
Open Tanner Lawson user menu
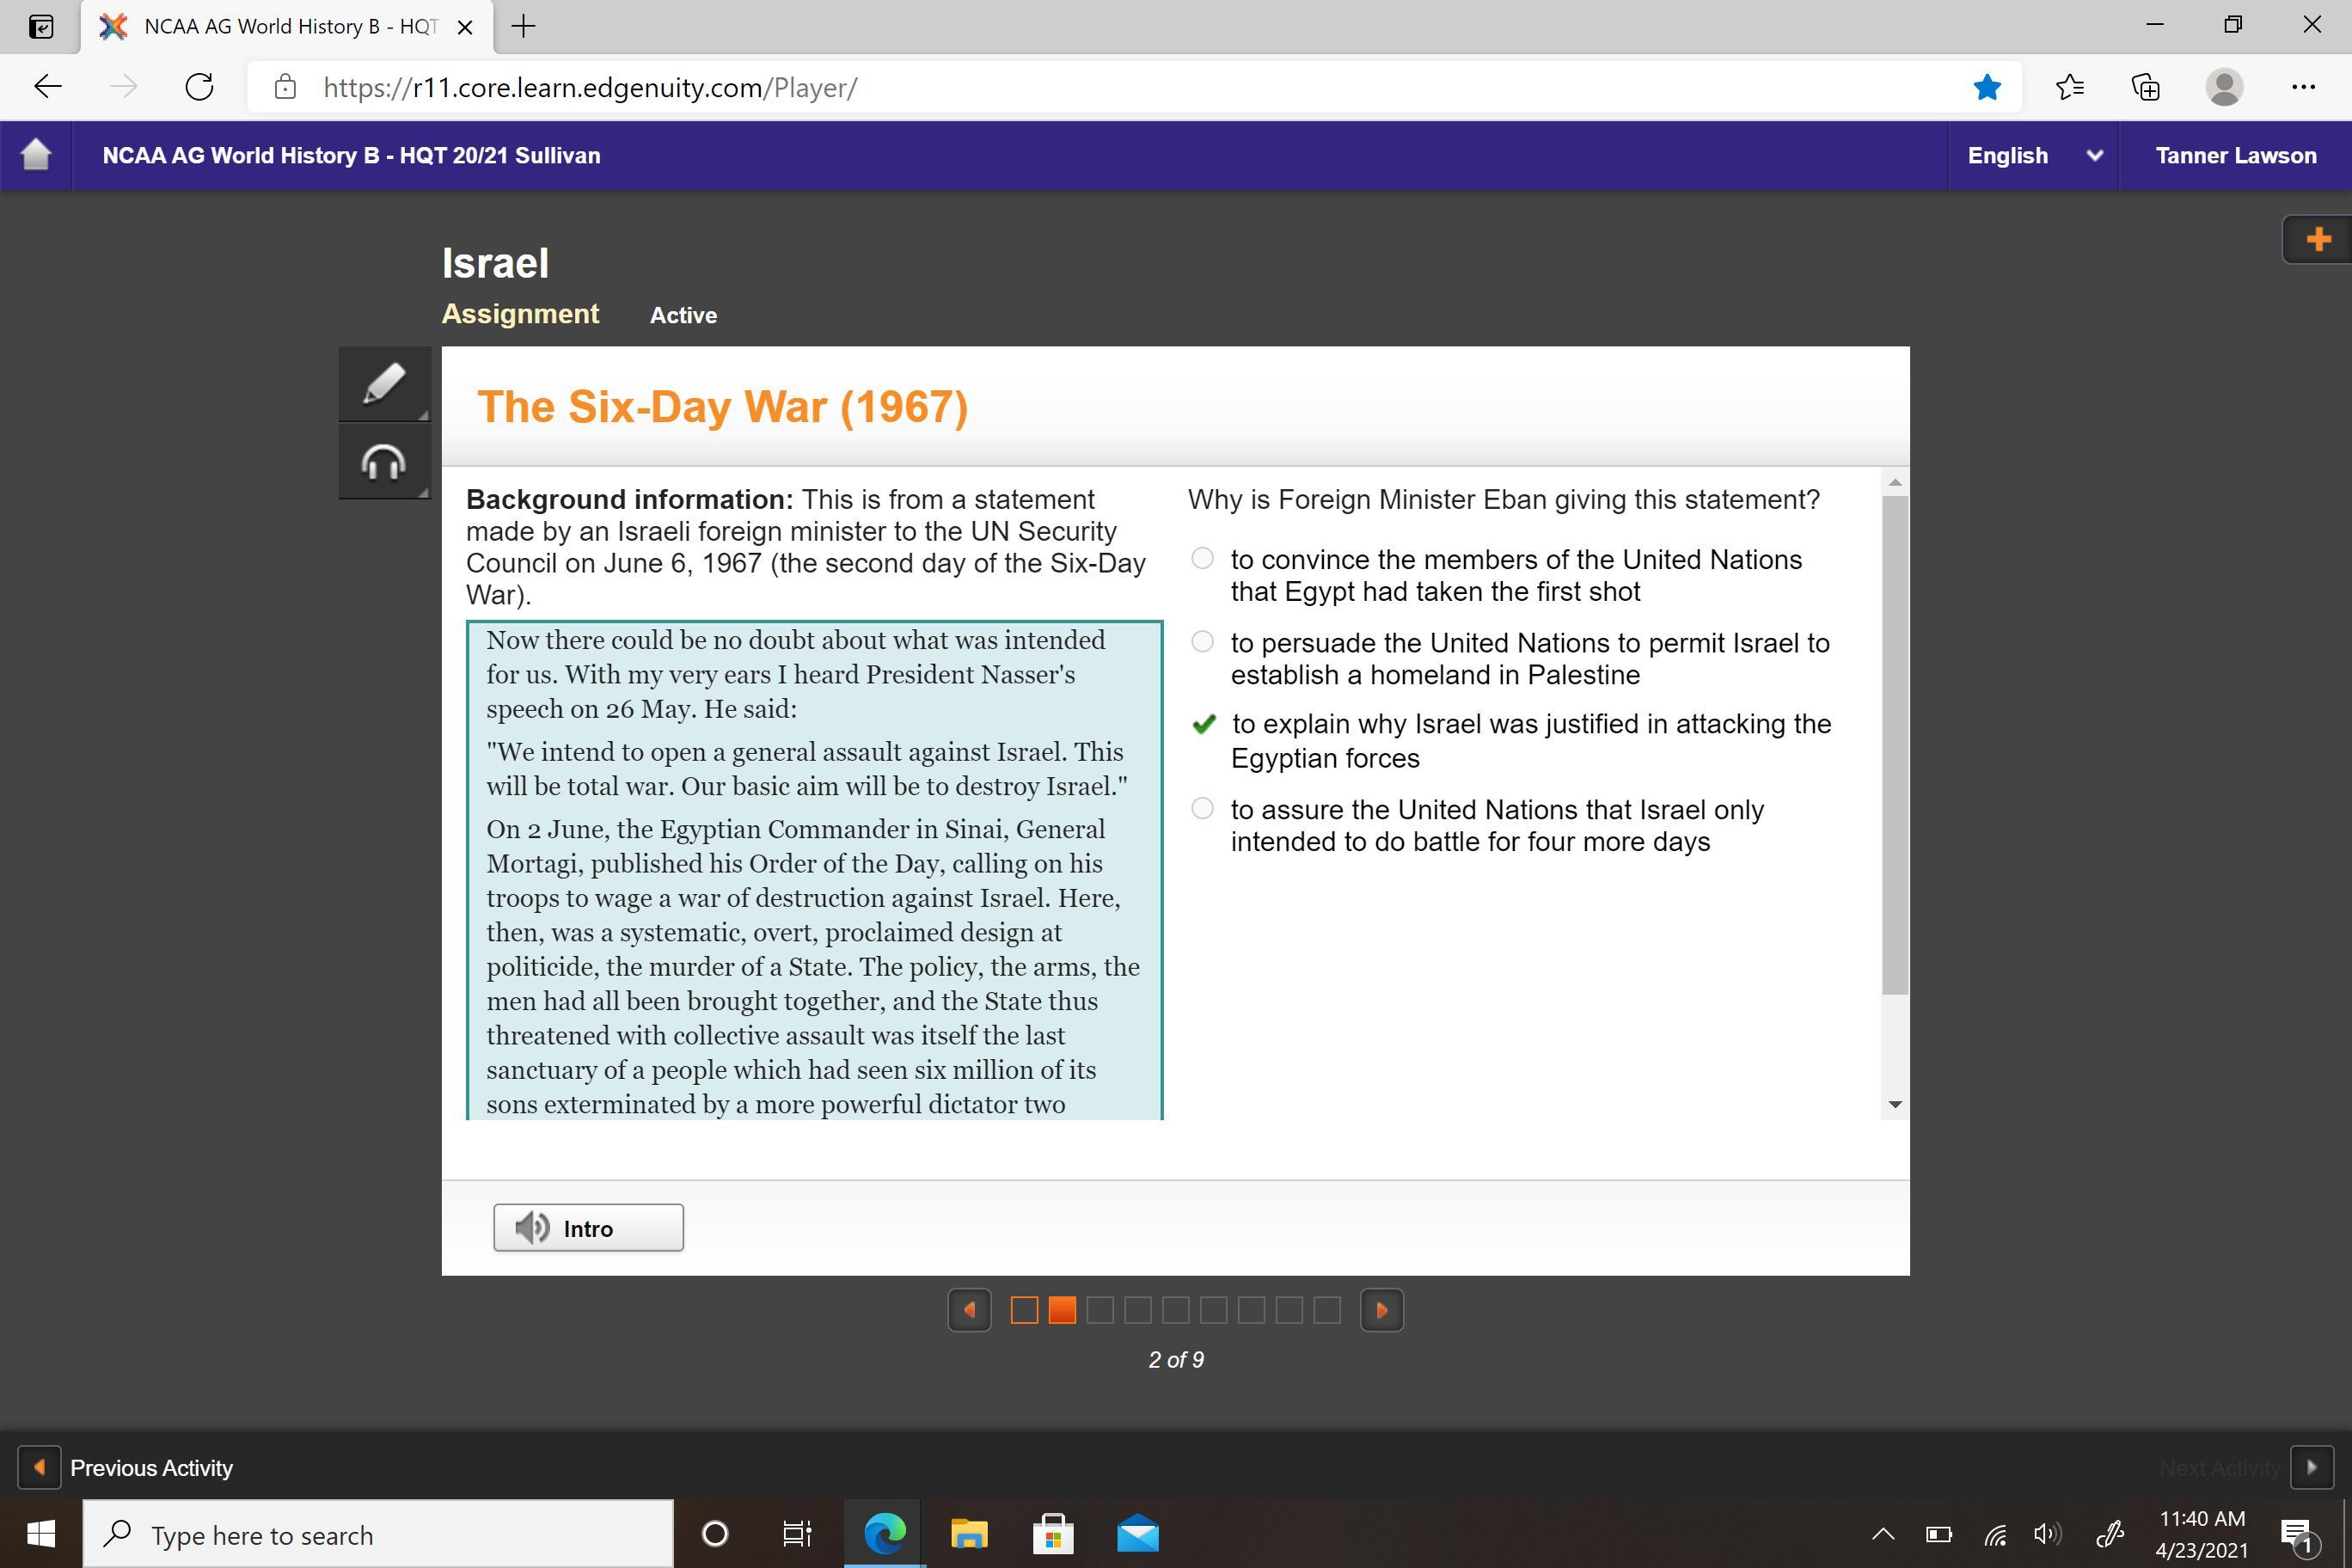(x=2235, y=156)
